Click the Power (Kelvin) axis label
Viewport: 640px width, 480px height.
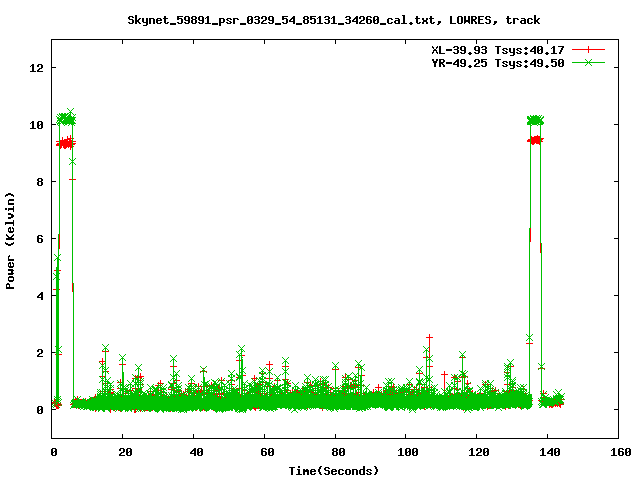(x=10, y=241)
